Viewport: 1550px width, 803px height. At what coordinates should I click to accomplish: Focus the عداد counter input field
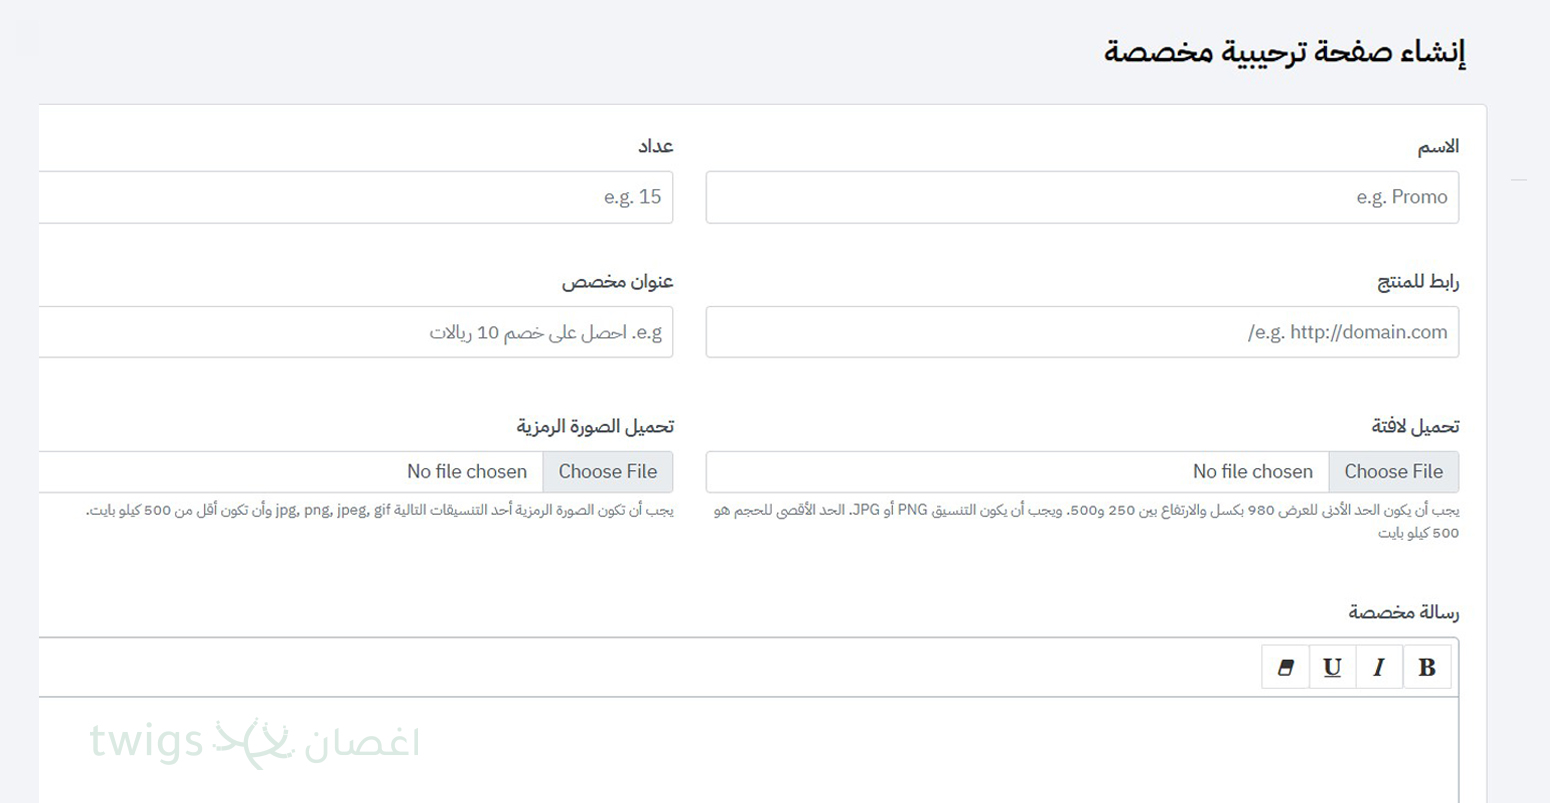(355, 197)
